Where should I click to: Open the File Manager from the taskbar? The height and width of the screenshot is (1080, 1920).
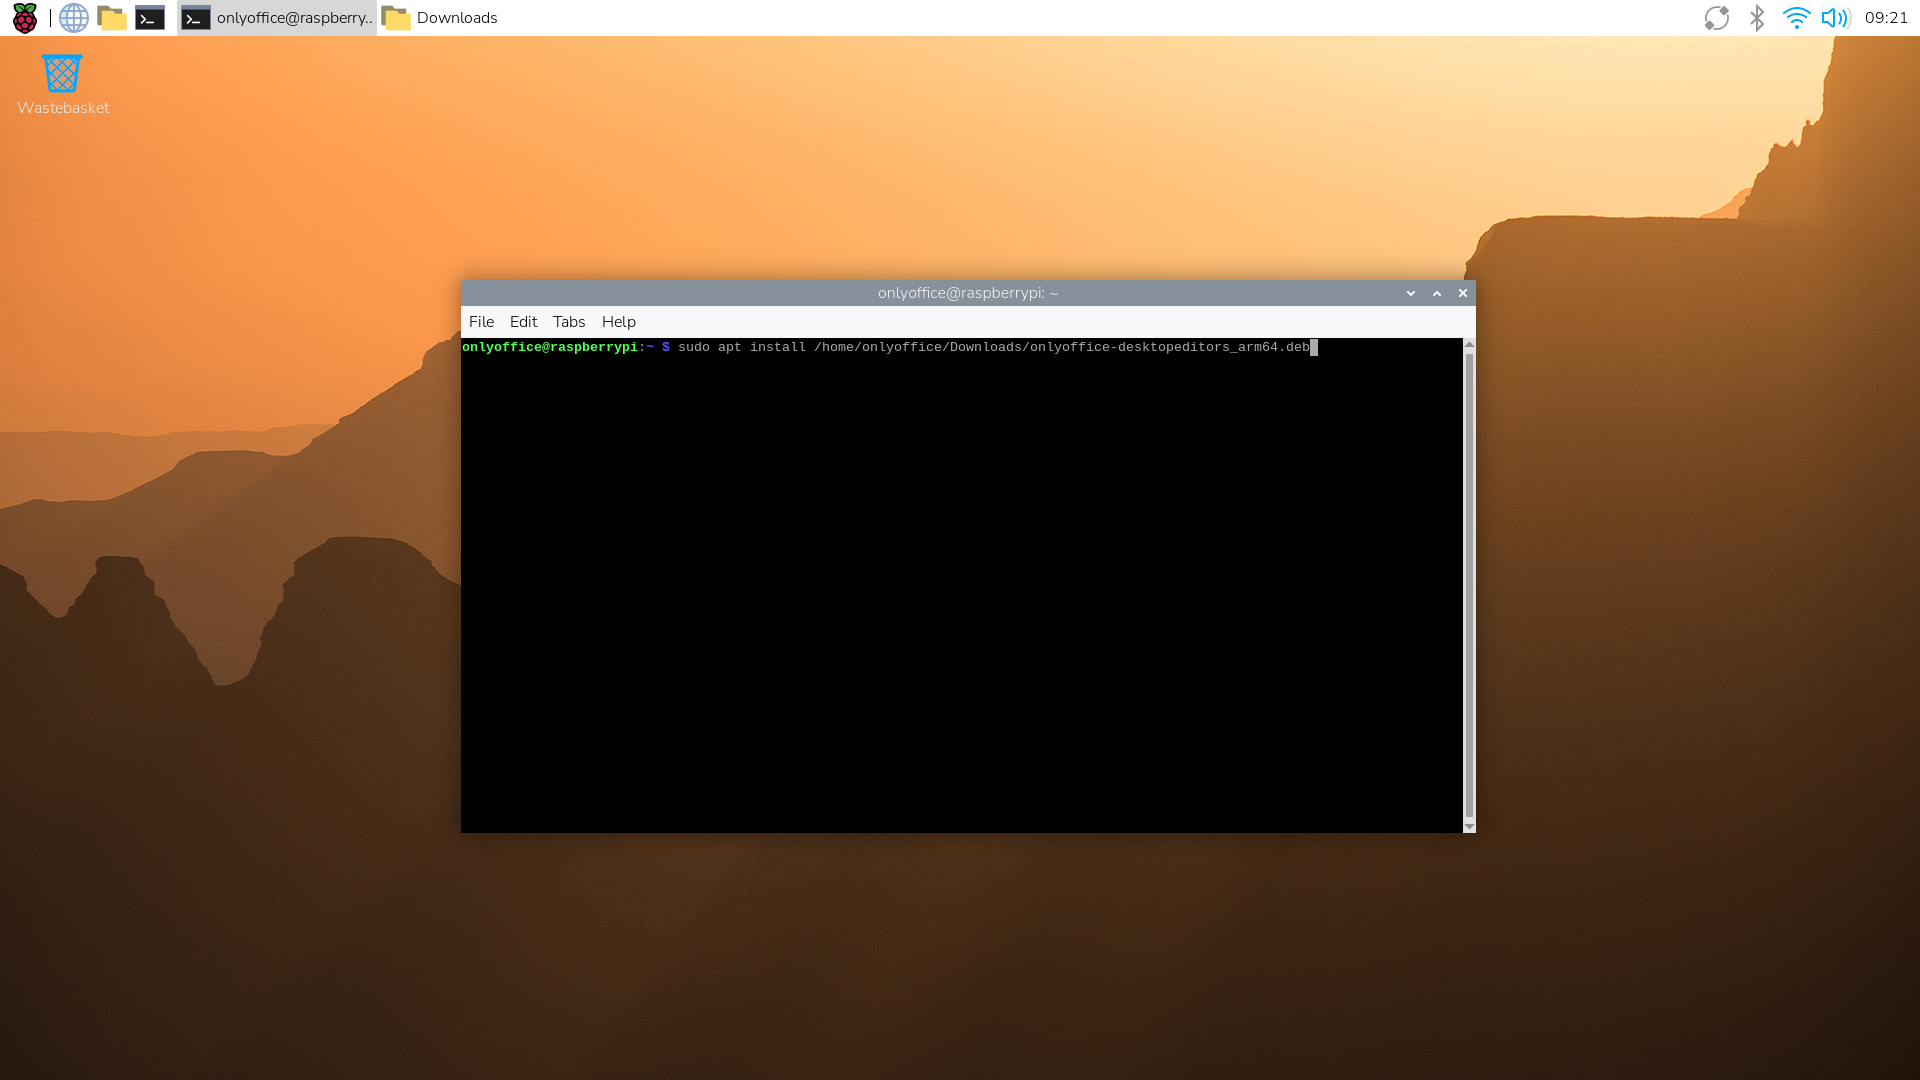coord(112,17)
